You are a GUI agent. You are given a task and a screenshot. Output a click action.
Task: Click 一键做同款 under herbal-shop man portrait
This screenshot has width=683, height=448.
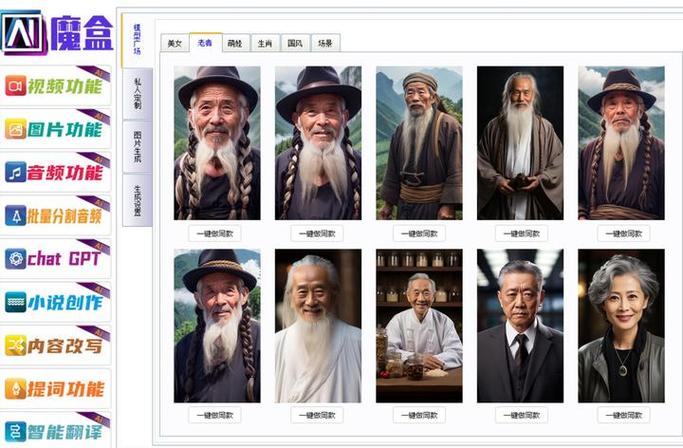pos(419,415)
